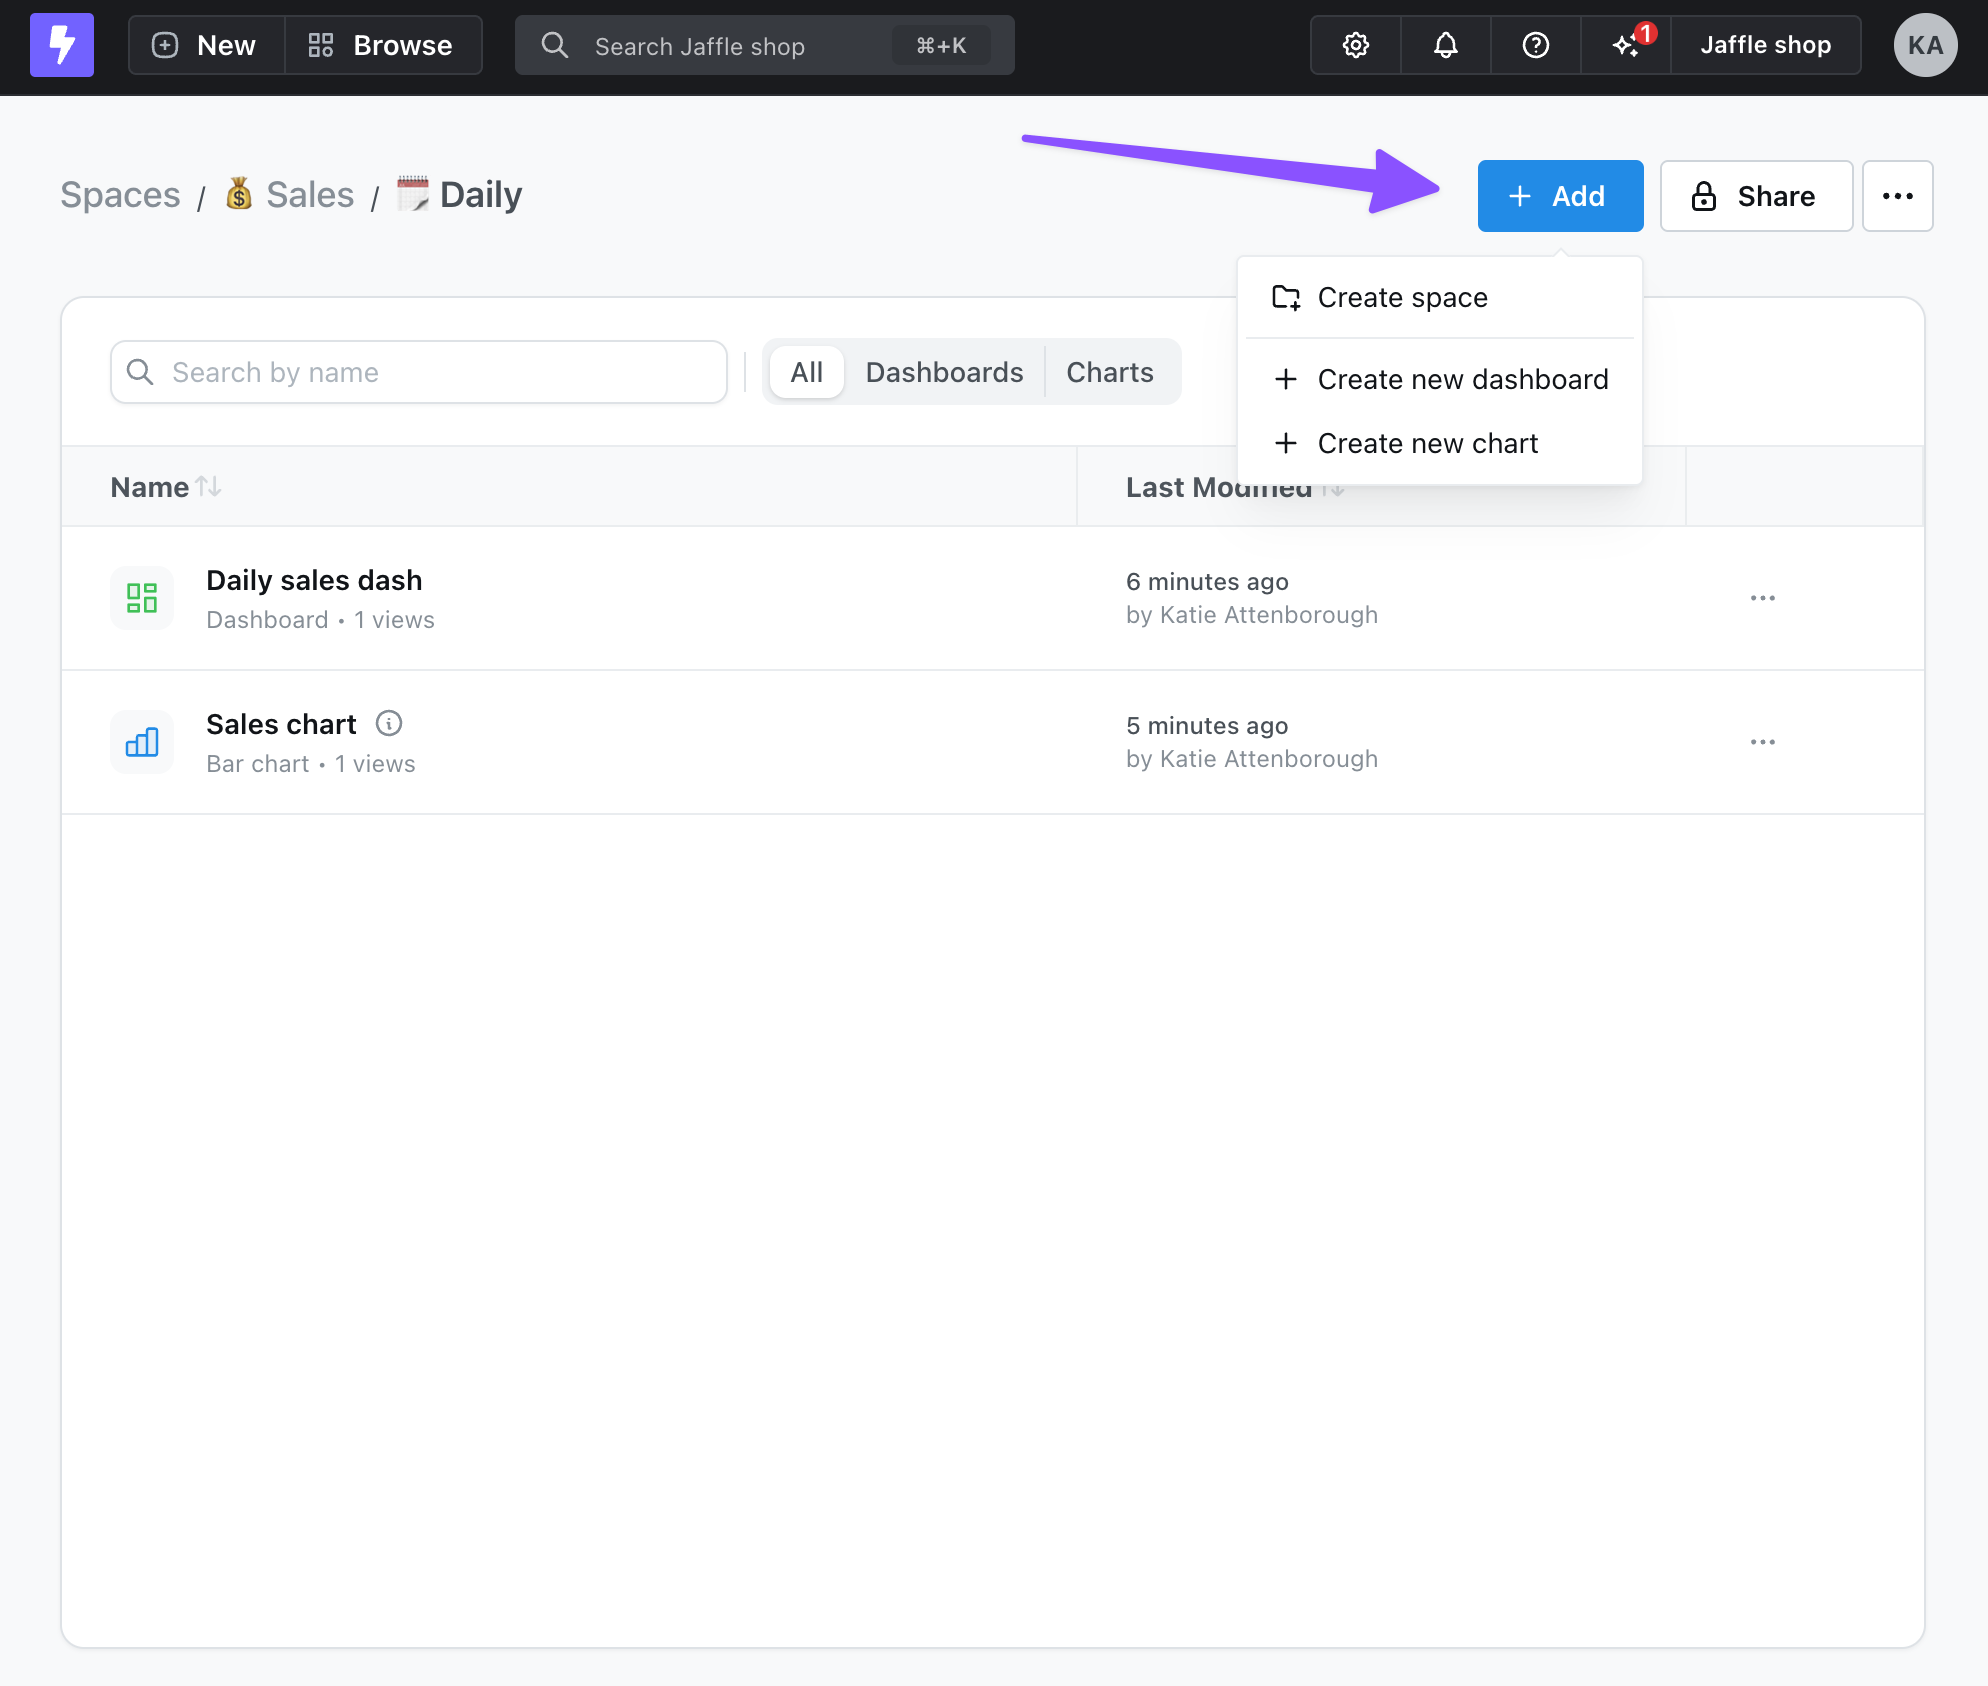The height and width of the screenshot is (1686, 1988).
Task: Click the Lightdash lightning logo
Action: pos(62,45)
